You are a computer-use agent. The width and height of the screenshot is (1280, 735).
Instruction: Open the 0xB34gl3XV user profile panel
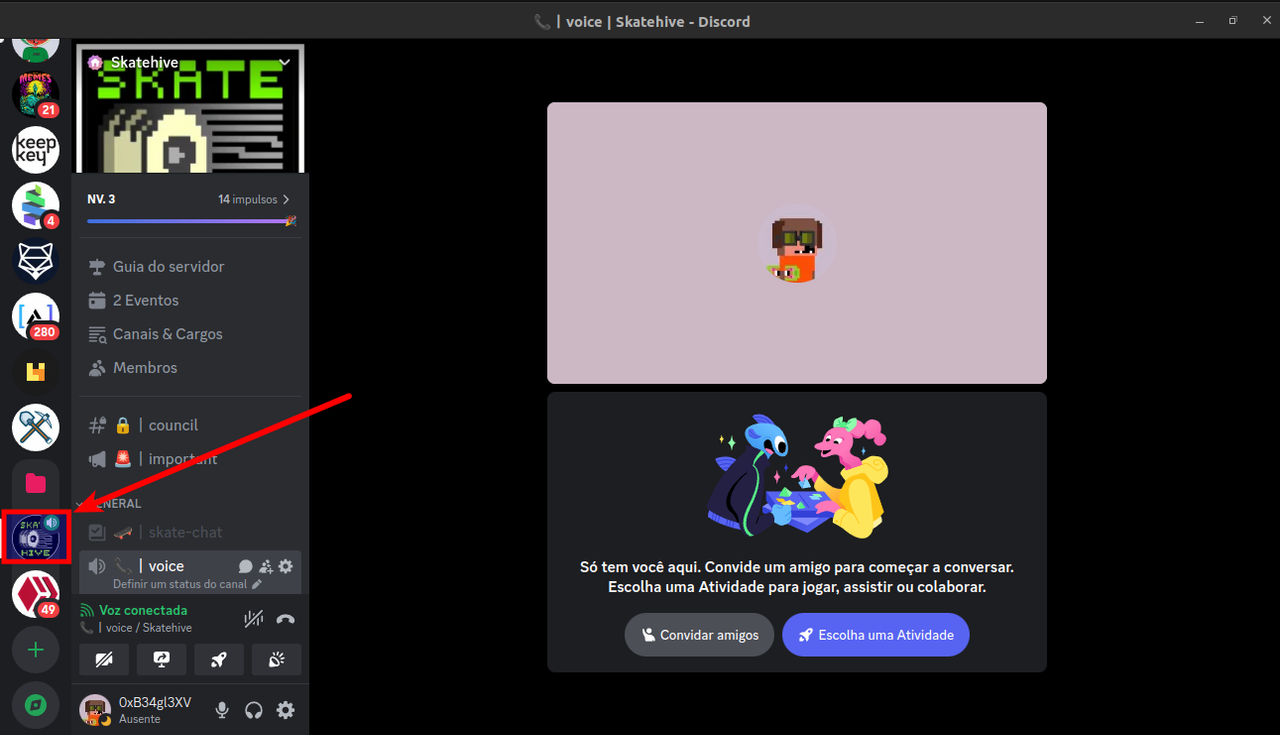tap(140, 710)
